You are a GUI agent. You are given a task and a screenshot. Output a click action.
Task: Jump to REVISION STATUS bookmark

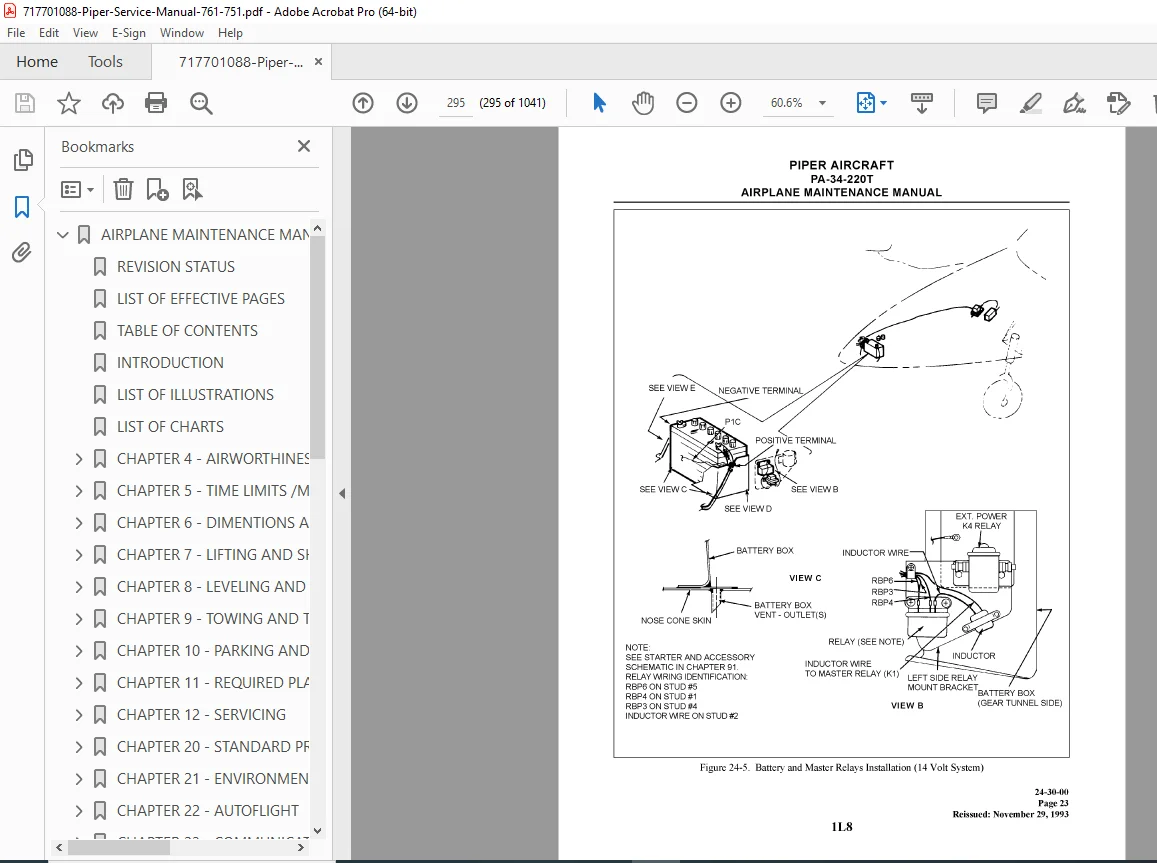[176, 266]
